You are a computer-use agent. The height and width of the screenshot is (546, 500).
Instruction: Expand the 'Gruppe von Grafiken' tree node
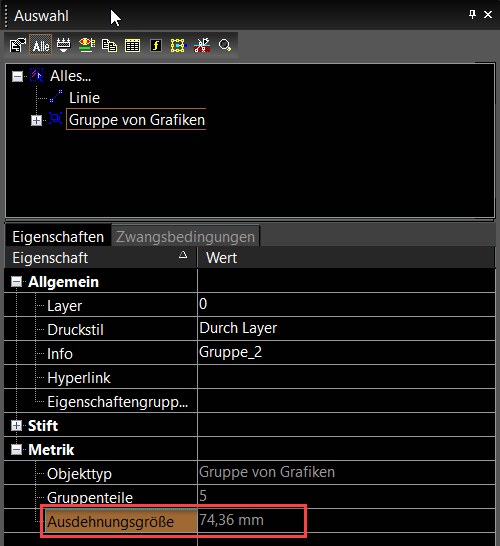[x=36, y=120]
